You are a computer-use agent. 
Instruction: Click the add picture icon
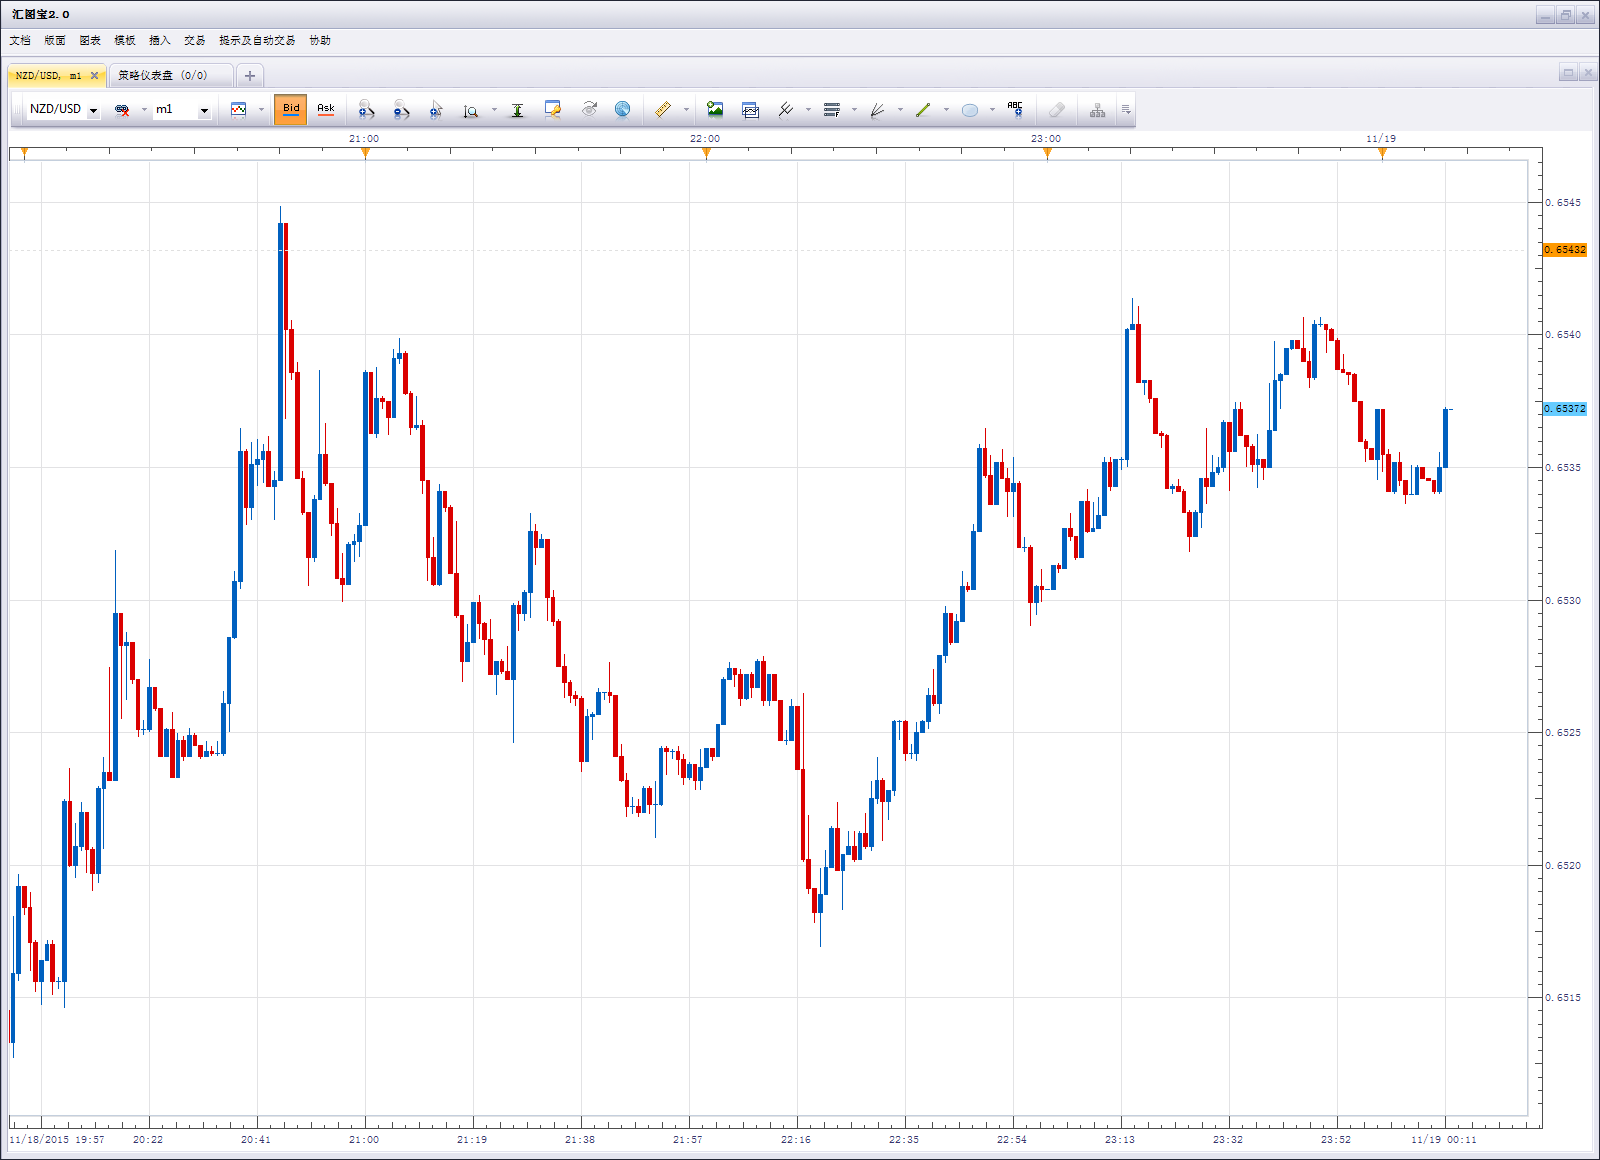715,109
